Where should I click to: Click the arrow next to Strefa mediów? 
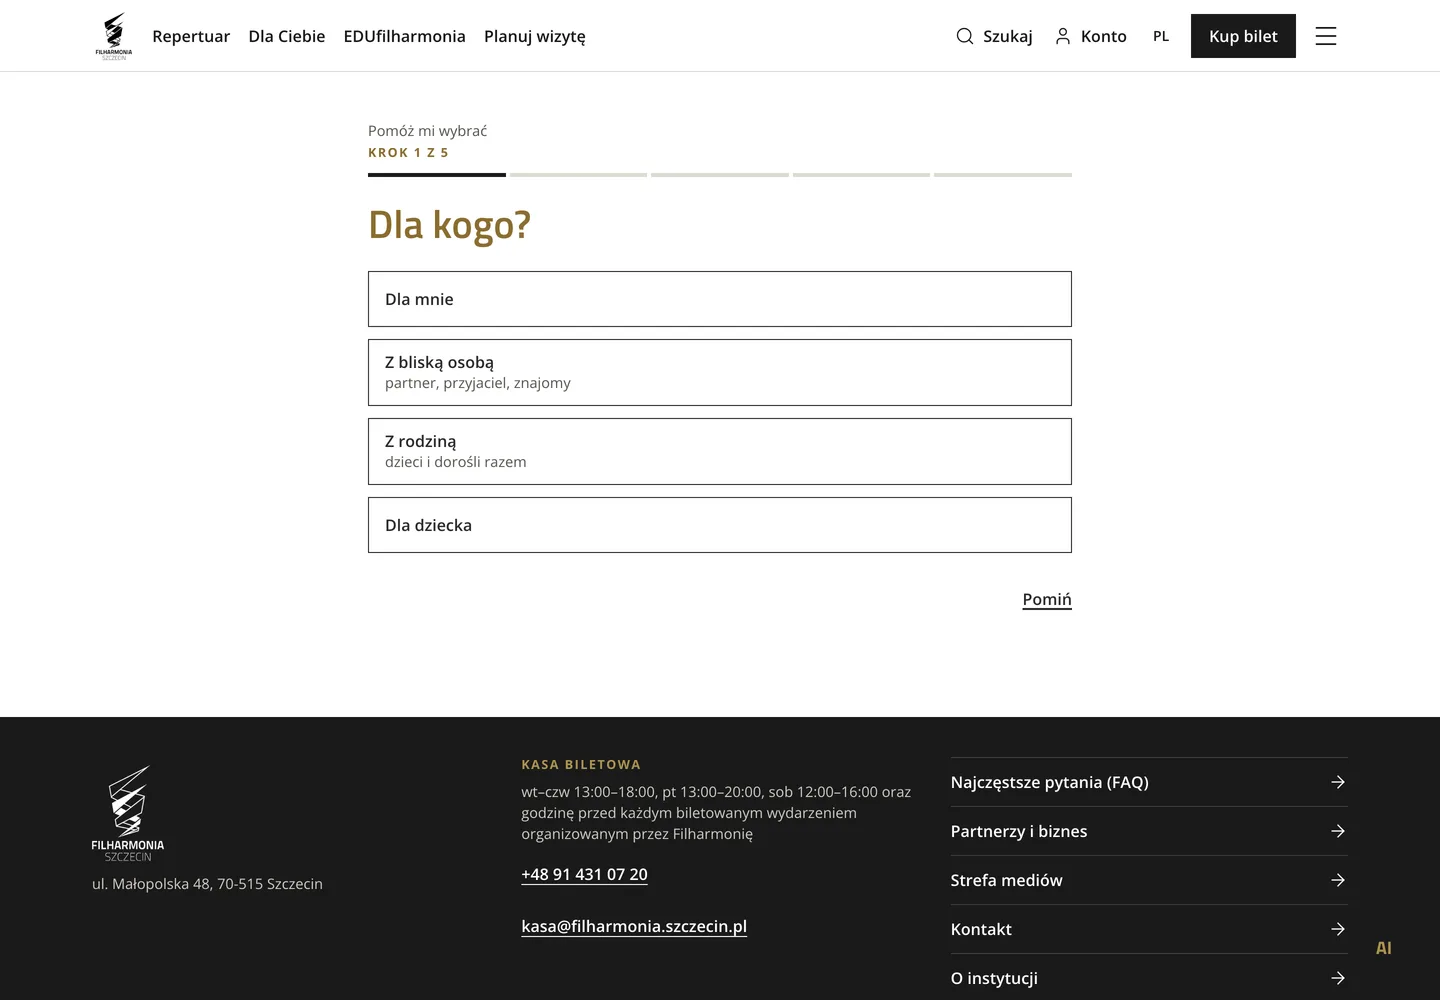[1338, 880]
